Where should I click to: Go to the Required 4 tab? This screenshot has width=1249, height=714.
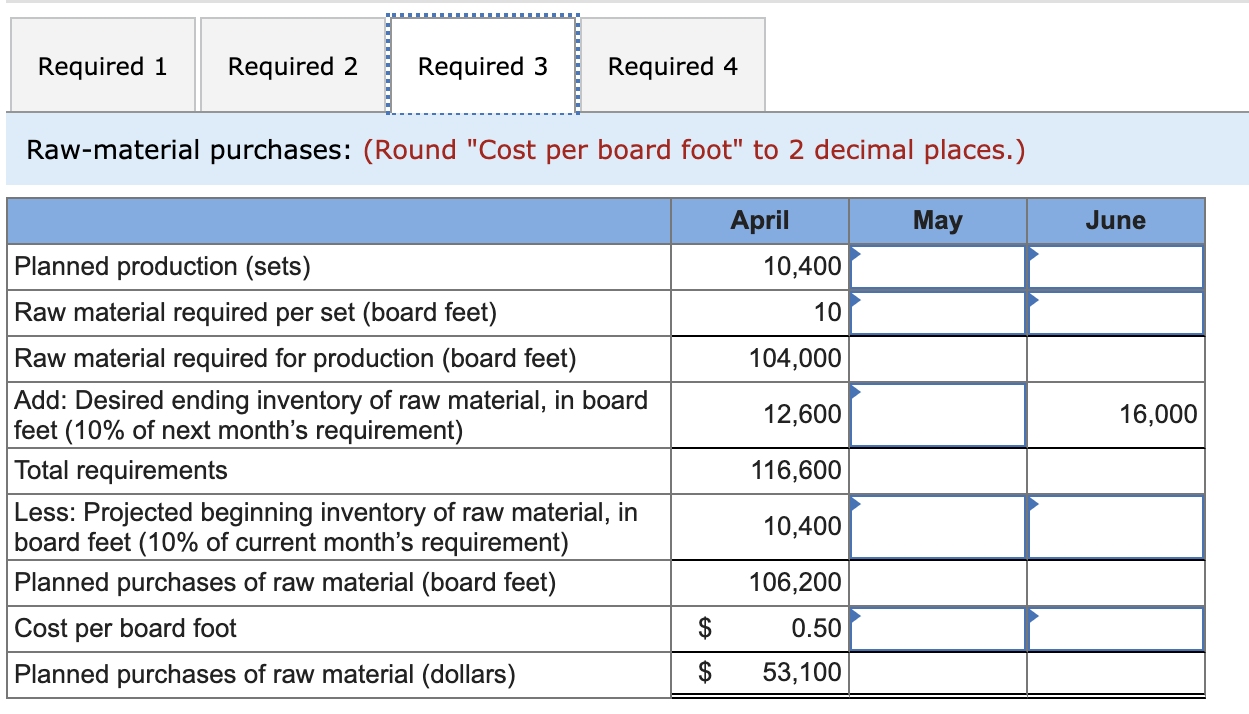(673, 66)
